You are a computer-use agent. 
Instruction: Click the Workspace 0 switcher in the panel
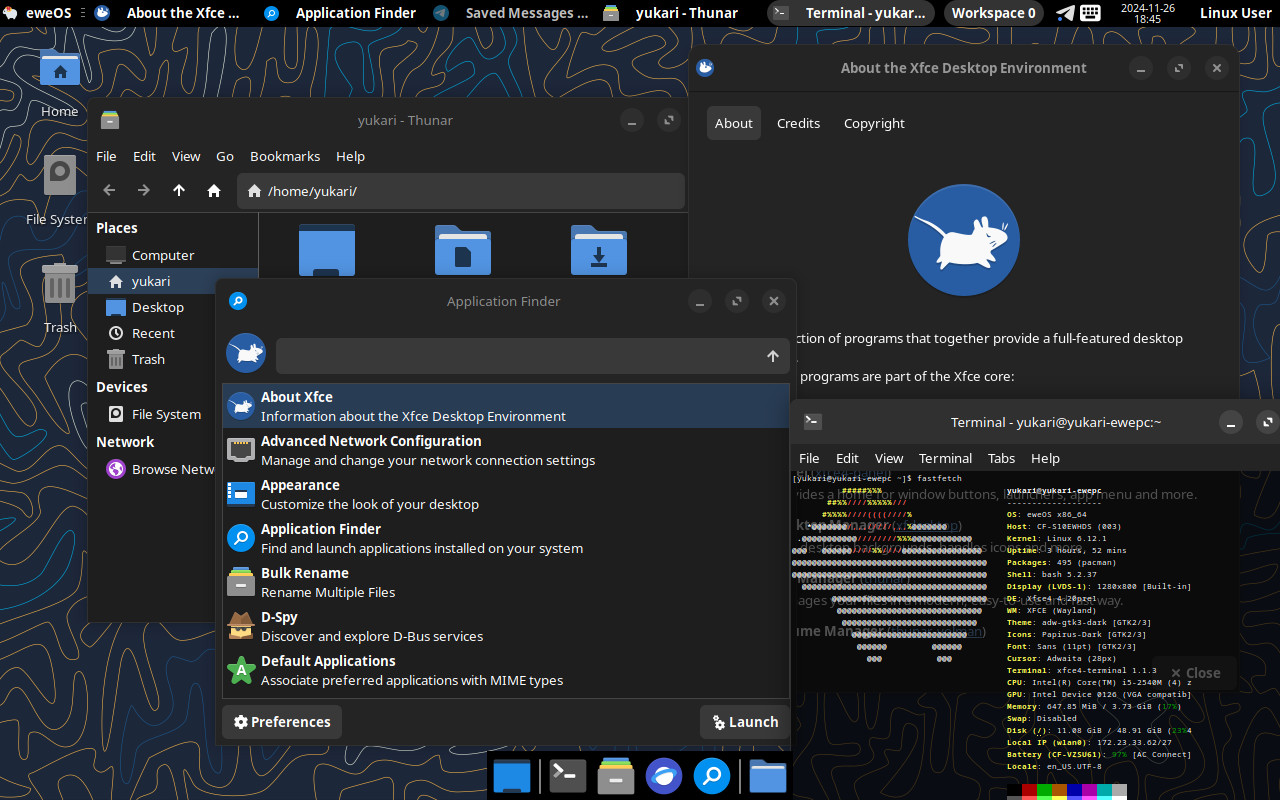993,13
